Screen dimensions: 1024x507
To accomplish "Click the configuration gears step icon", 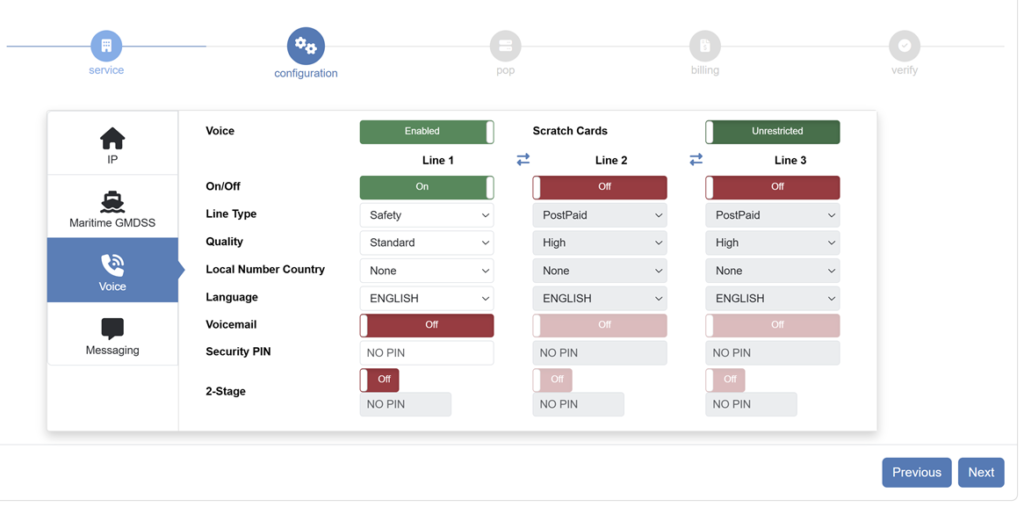I will click(x=306, y=46).
